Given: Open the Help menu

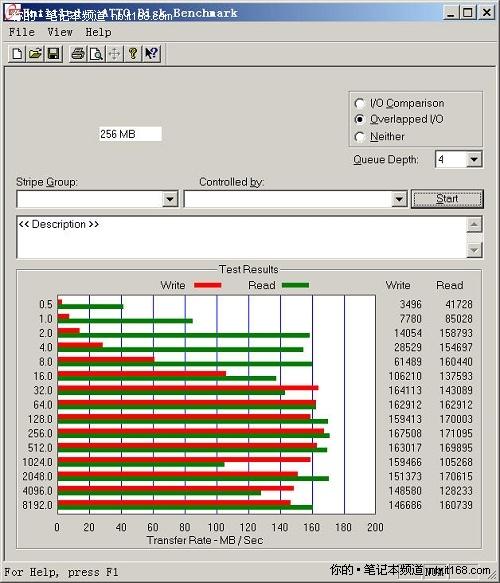Looking at the screenshot, I should 99,32.
